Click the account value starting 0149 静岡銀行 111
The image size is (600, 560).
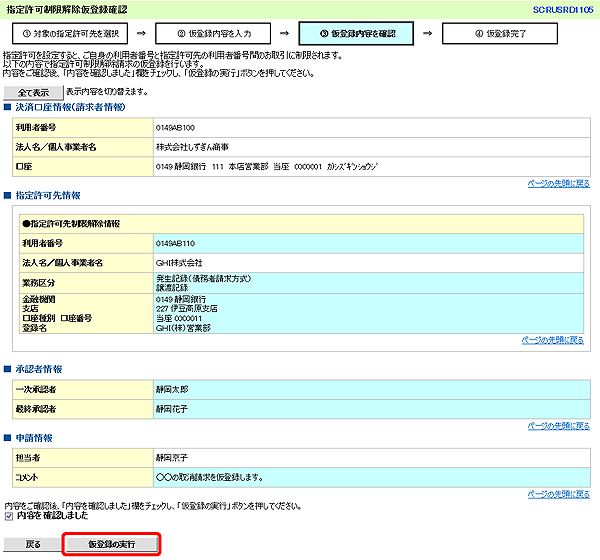pyautogui.click(x=267, y=167)
